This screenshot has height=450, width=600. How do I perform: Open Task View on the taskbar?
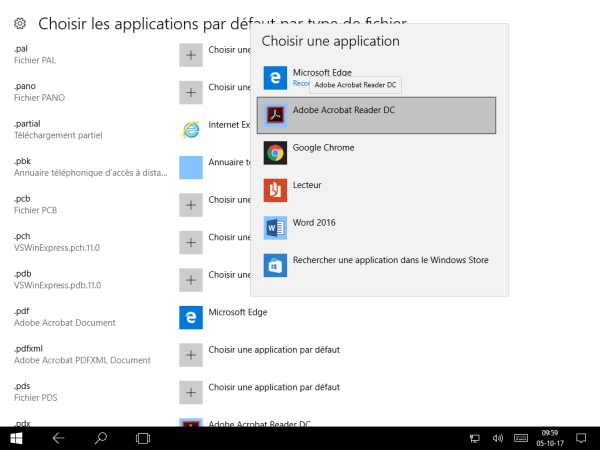tap(143, 439)
